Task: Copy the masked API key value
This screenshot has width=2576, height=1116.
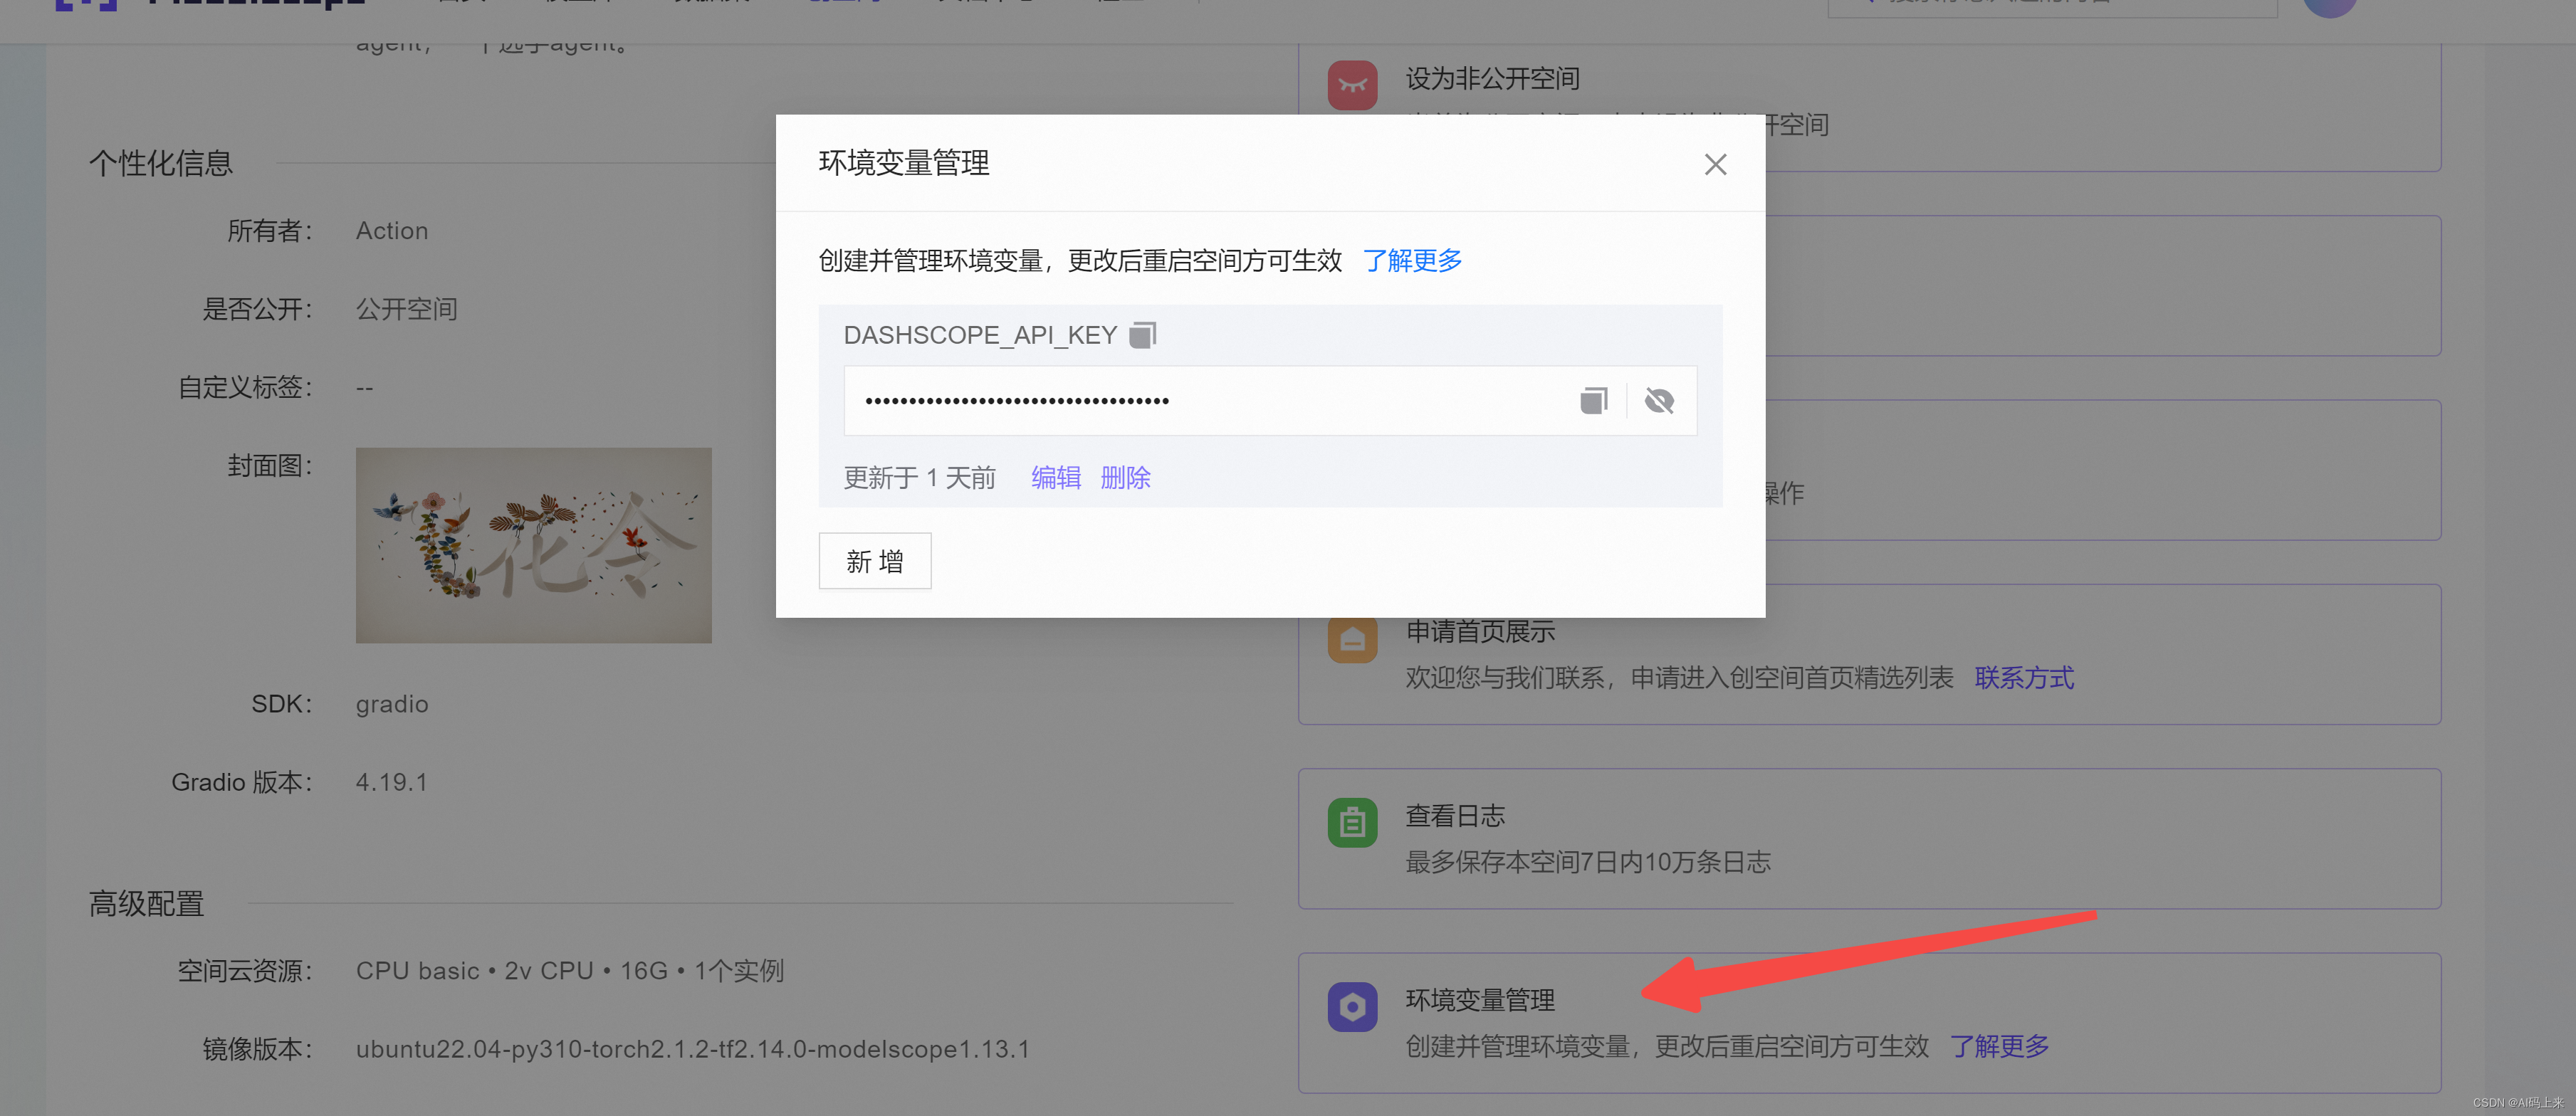Action: point(1593,401)
